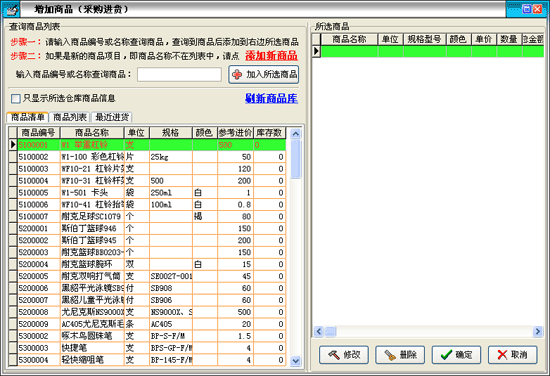
Task: Click left arrow of selected goods scrollbar
Action: 318,331
